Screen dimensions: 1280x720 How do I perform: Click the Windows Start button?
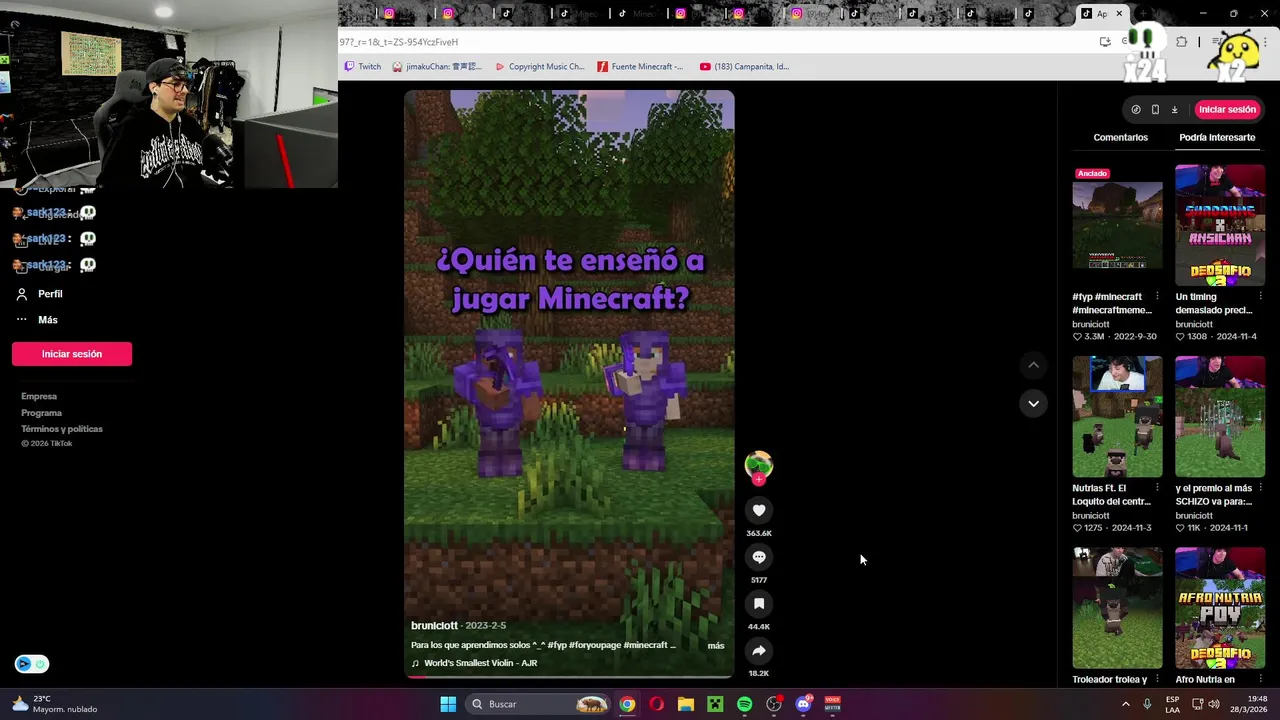tap(448, 704)
